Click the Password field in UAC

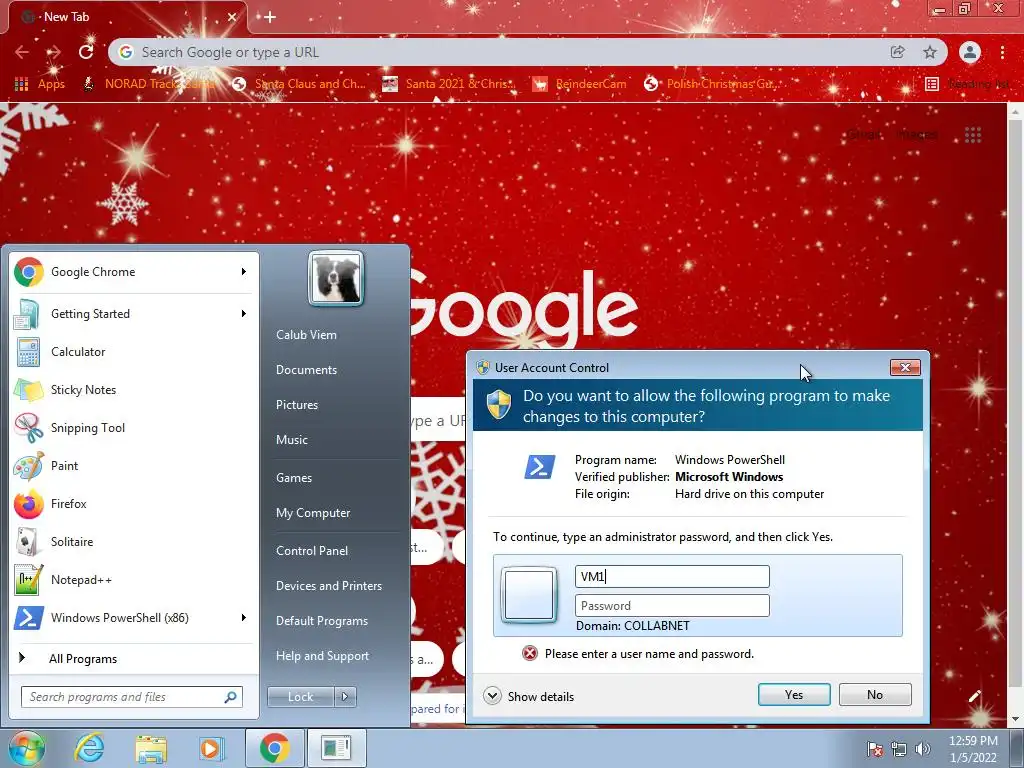(672, 605)
